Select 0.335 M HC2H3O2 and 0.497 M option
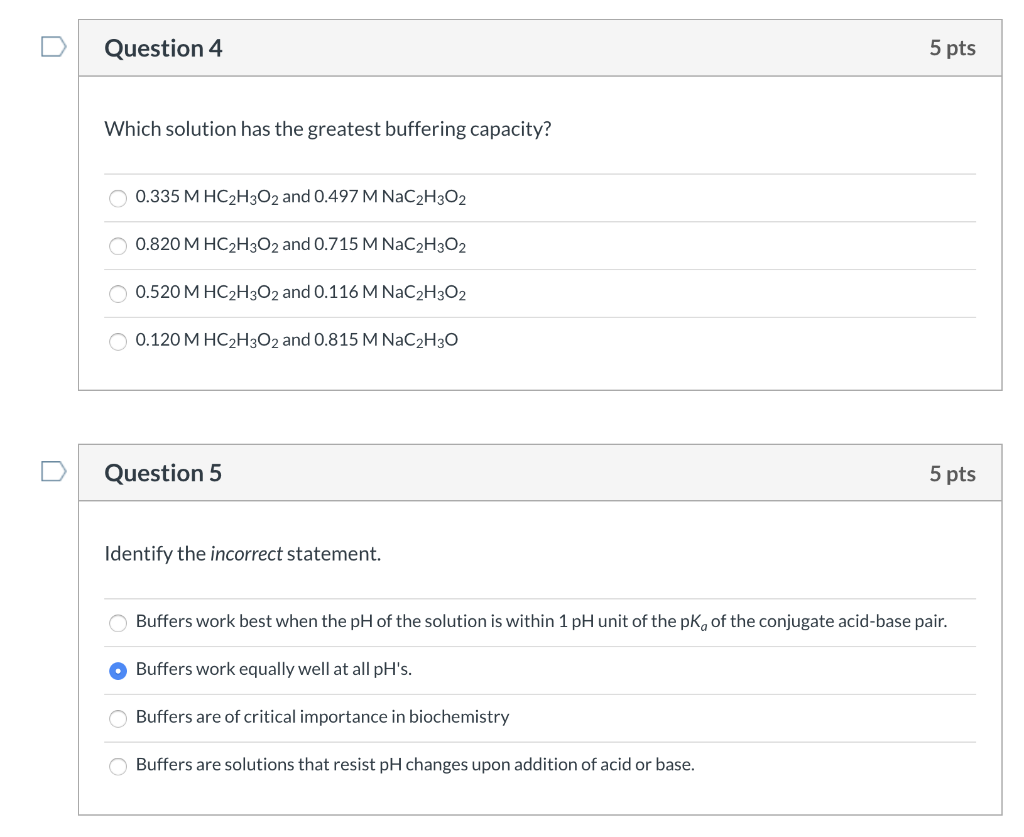The width and height of the screenshot is (1024, 837). pos(118,198)
